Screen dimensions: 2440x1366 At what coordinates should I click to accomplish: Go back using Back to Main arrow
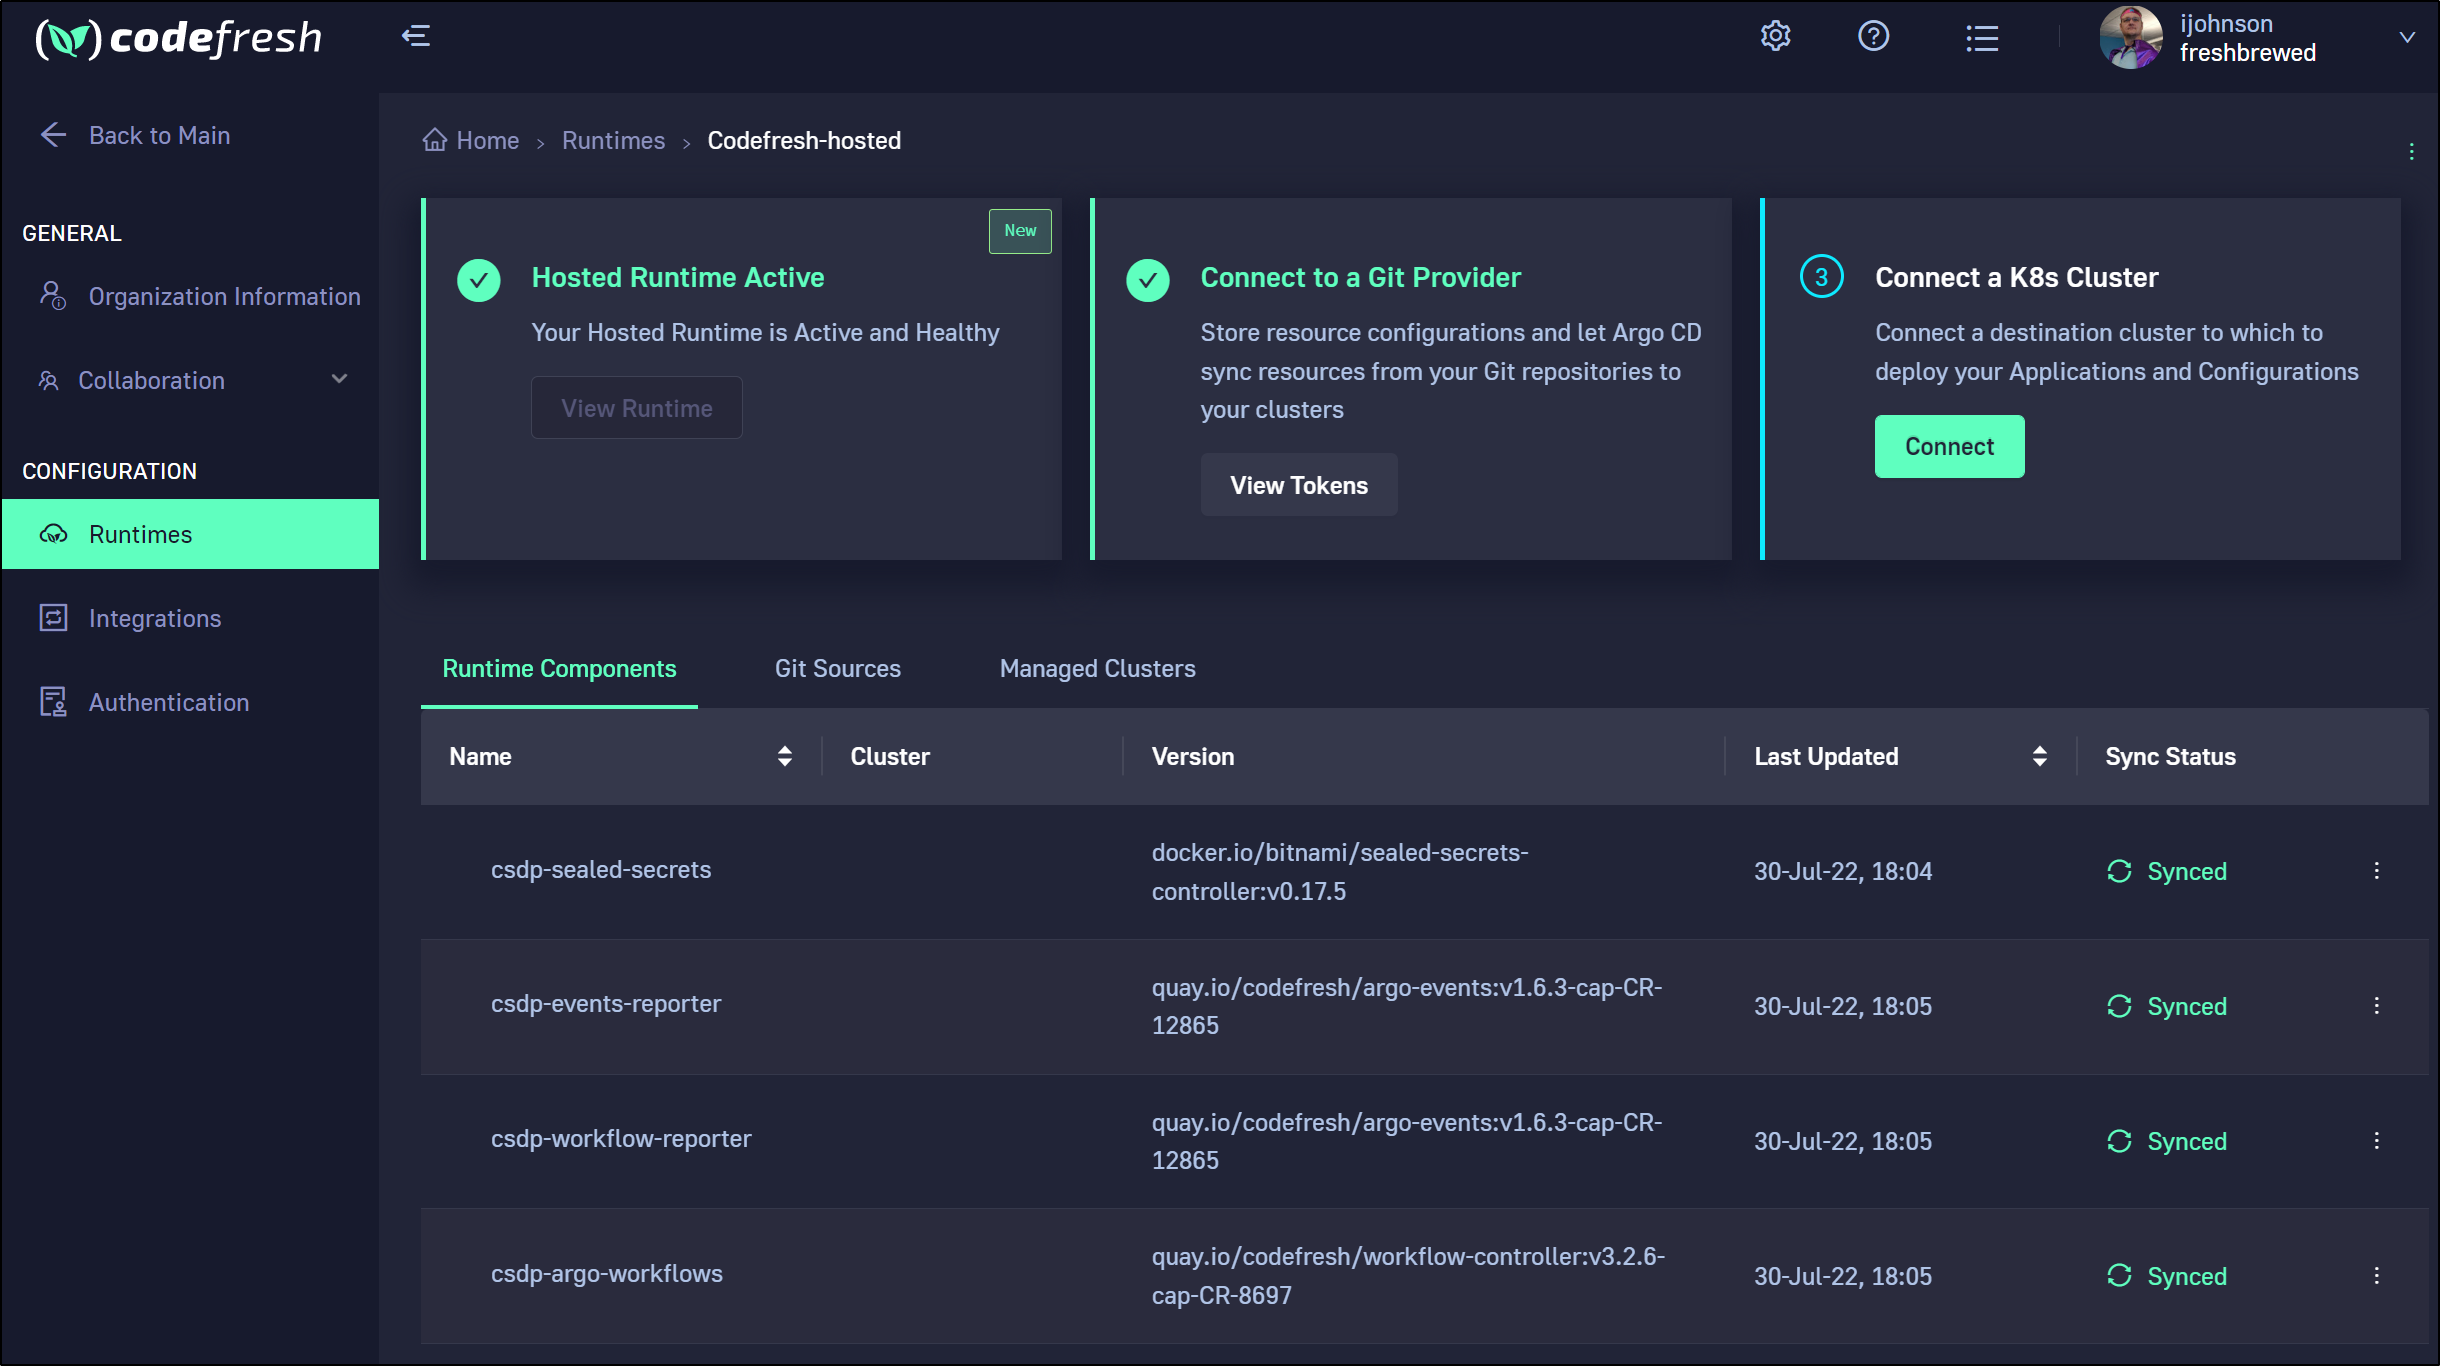(53, 135)
